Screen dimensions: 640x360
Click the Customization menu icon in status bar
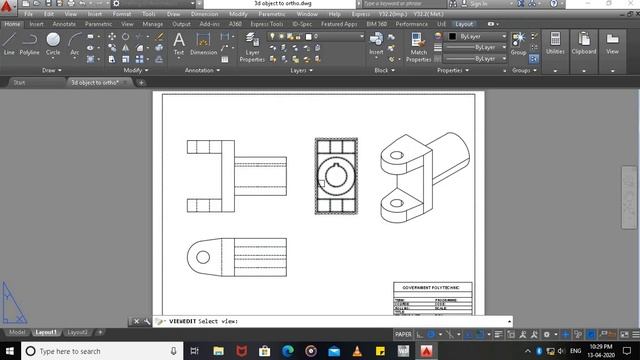point(636,335)
